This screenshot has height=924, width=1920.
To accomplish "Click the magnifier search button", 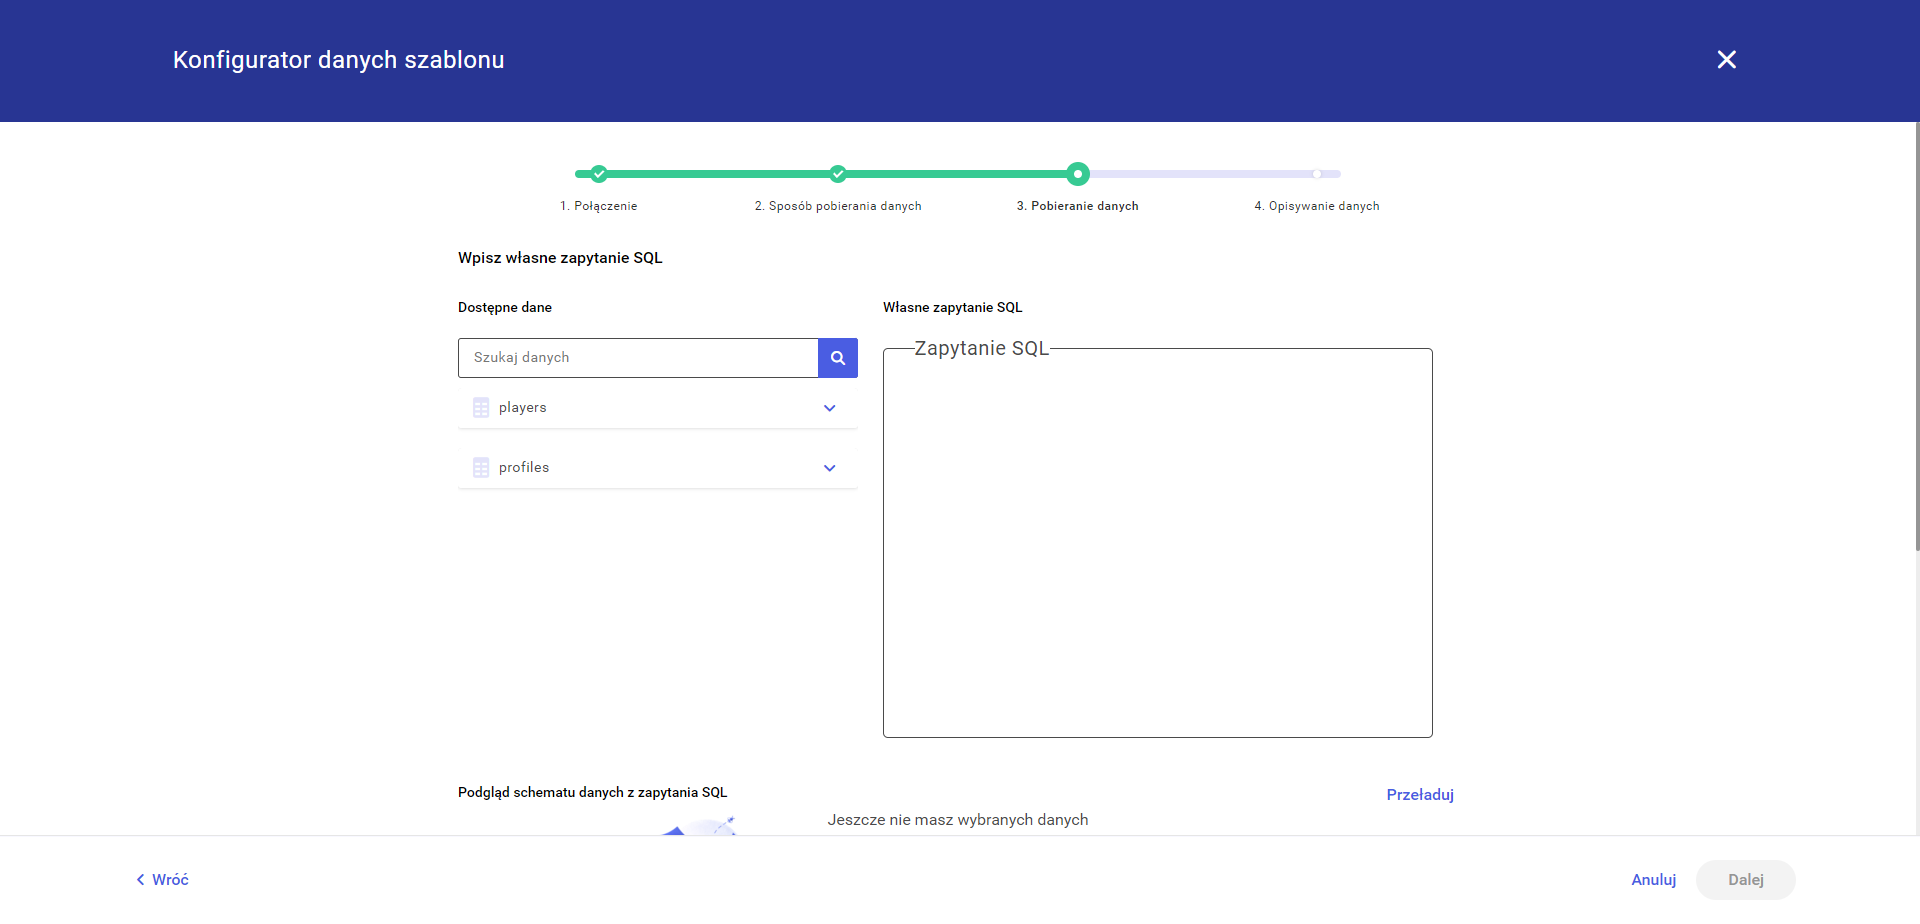I will (x=838, y=358).
